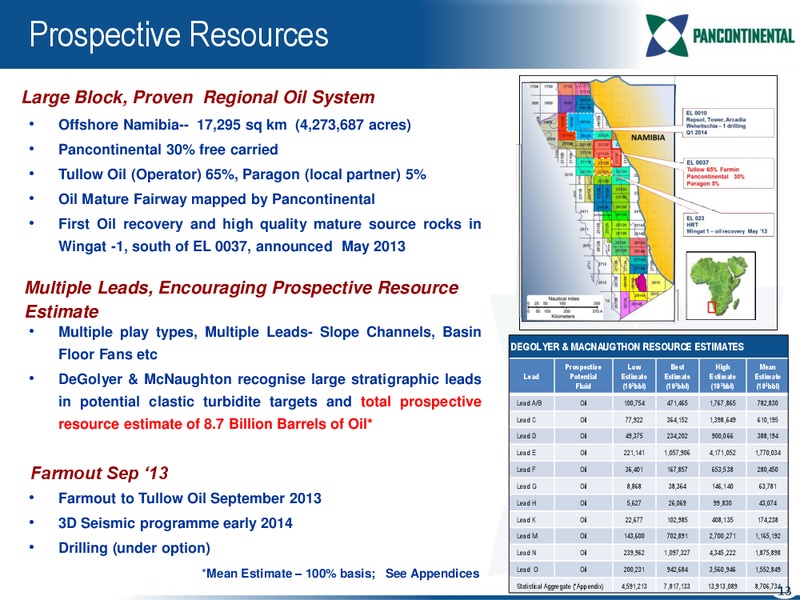
Task: Click the 'Best Estimate' column header
Action: 677,376
